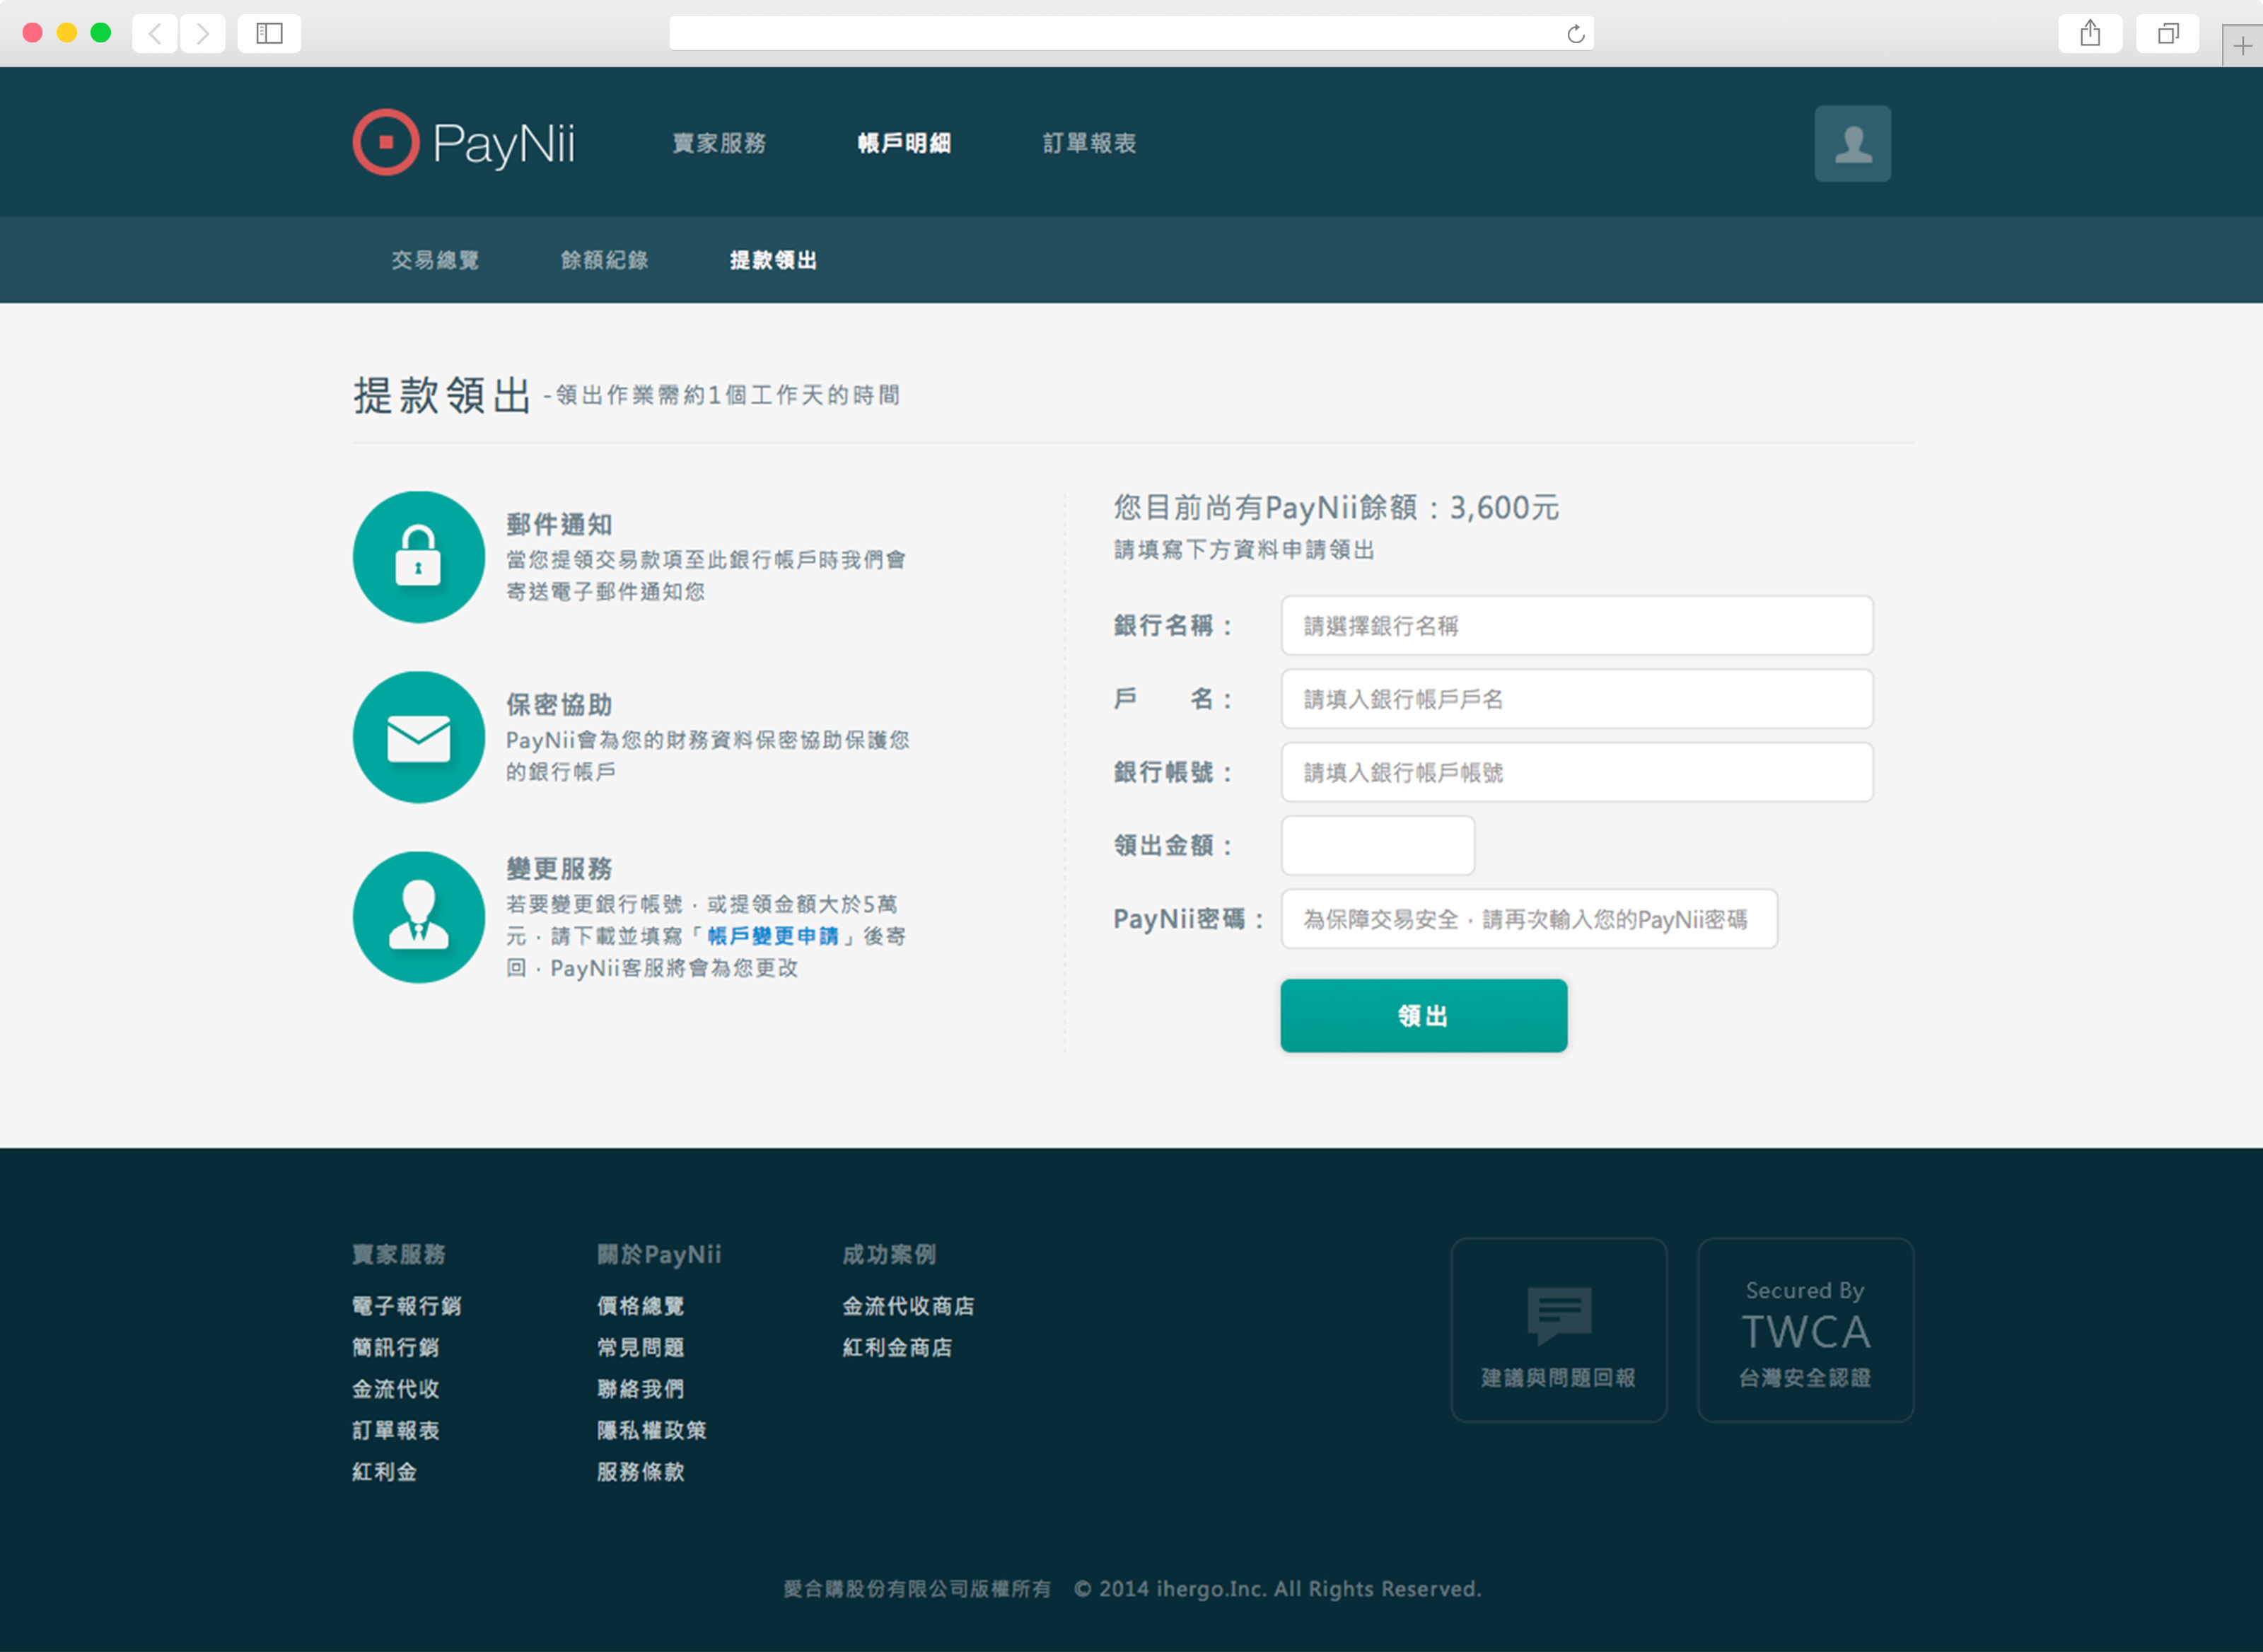Click the PayNii logo in header
Screen dimensions: 2263x1652
[x=464, y=143]
